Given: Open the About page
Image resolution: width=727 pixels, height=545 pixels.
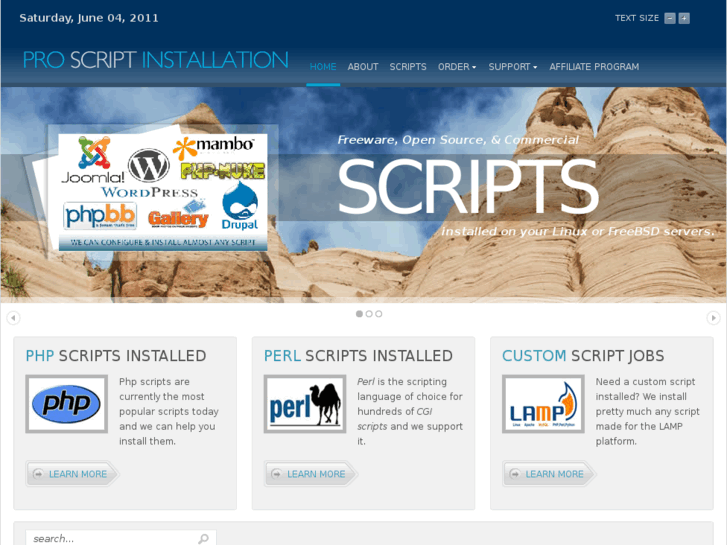Looking at the screenshot, I should (363, 67).
